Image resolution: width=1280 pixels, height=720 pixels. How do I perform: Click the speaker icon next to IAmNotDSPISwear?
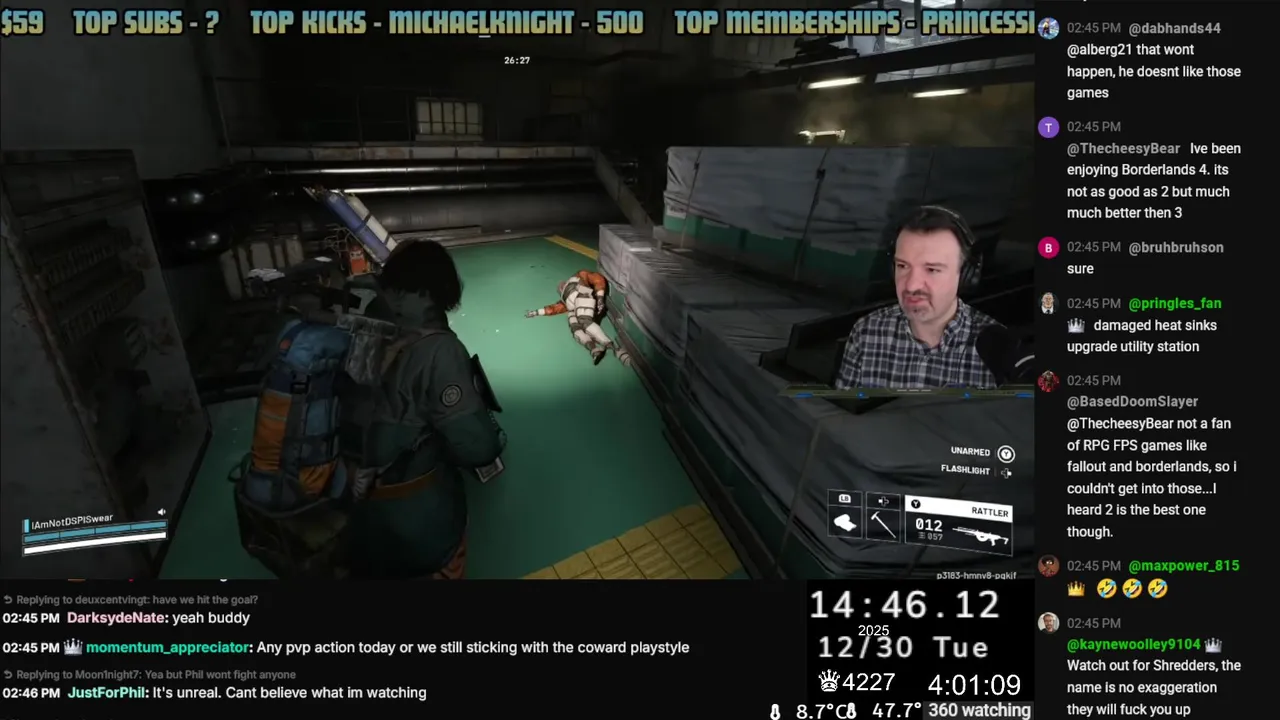tap(161, 512)
